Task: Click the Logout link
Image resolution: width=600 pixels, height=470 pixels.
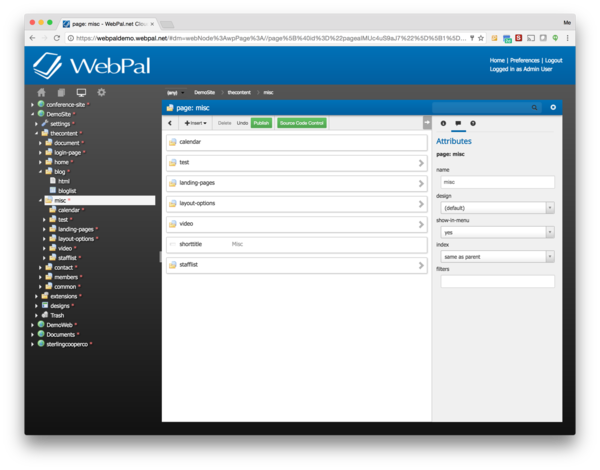Action: pos(553,60)
